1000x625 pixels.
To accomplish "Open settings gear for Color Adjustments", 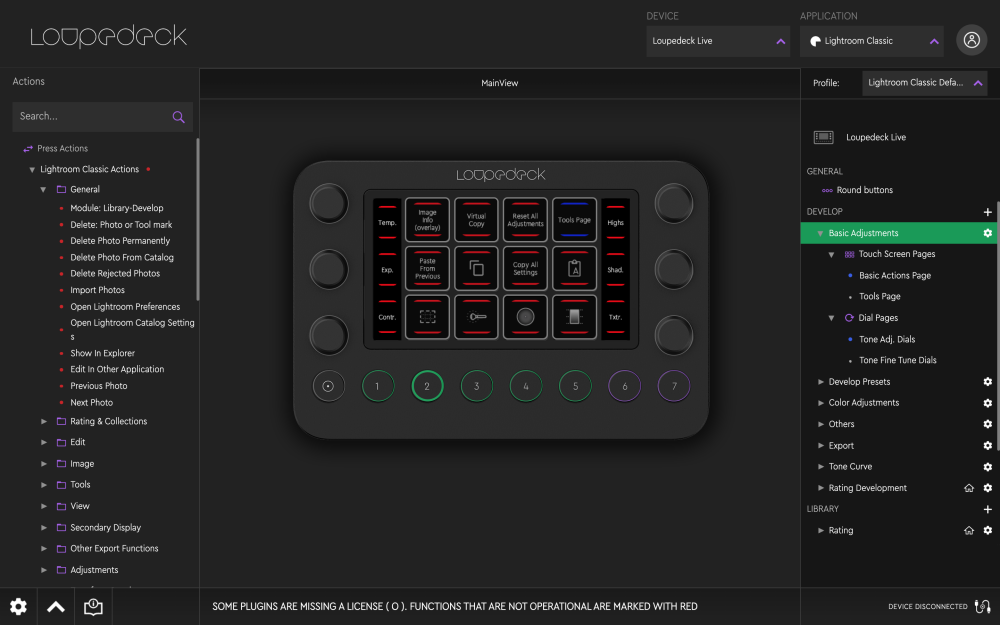I will [987, 402].
